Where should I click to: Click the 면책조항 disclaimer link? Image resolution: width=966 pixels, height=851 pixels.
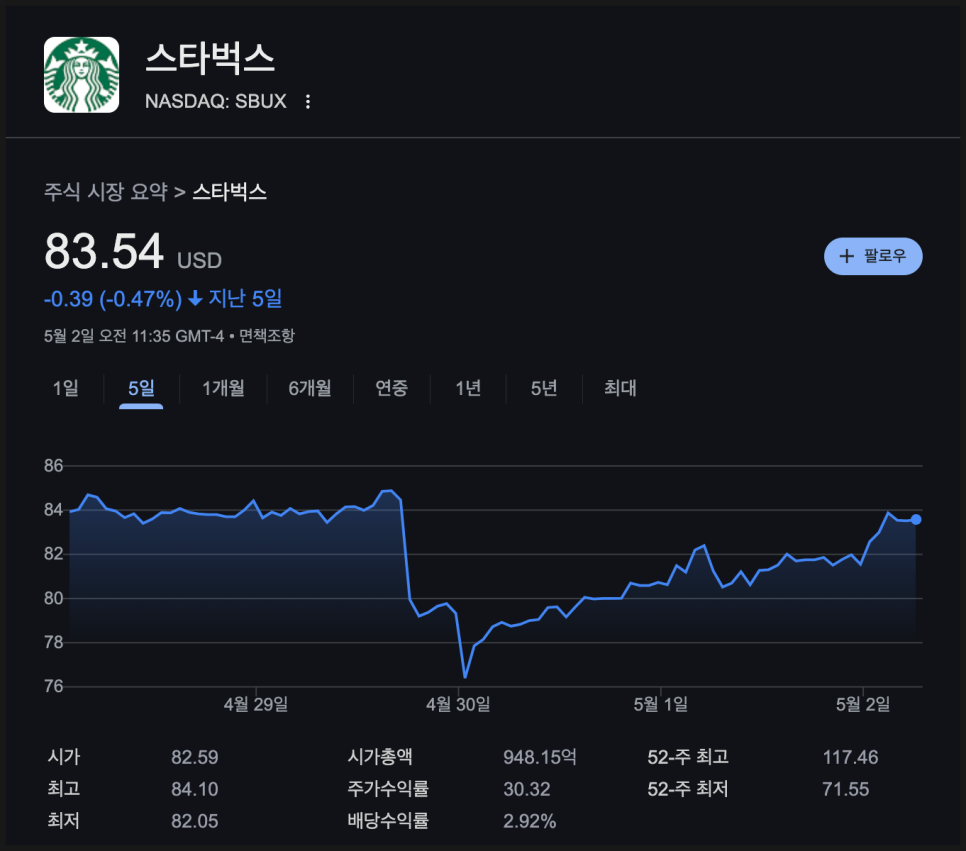pos(267,336)
